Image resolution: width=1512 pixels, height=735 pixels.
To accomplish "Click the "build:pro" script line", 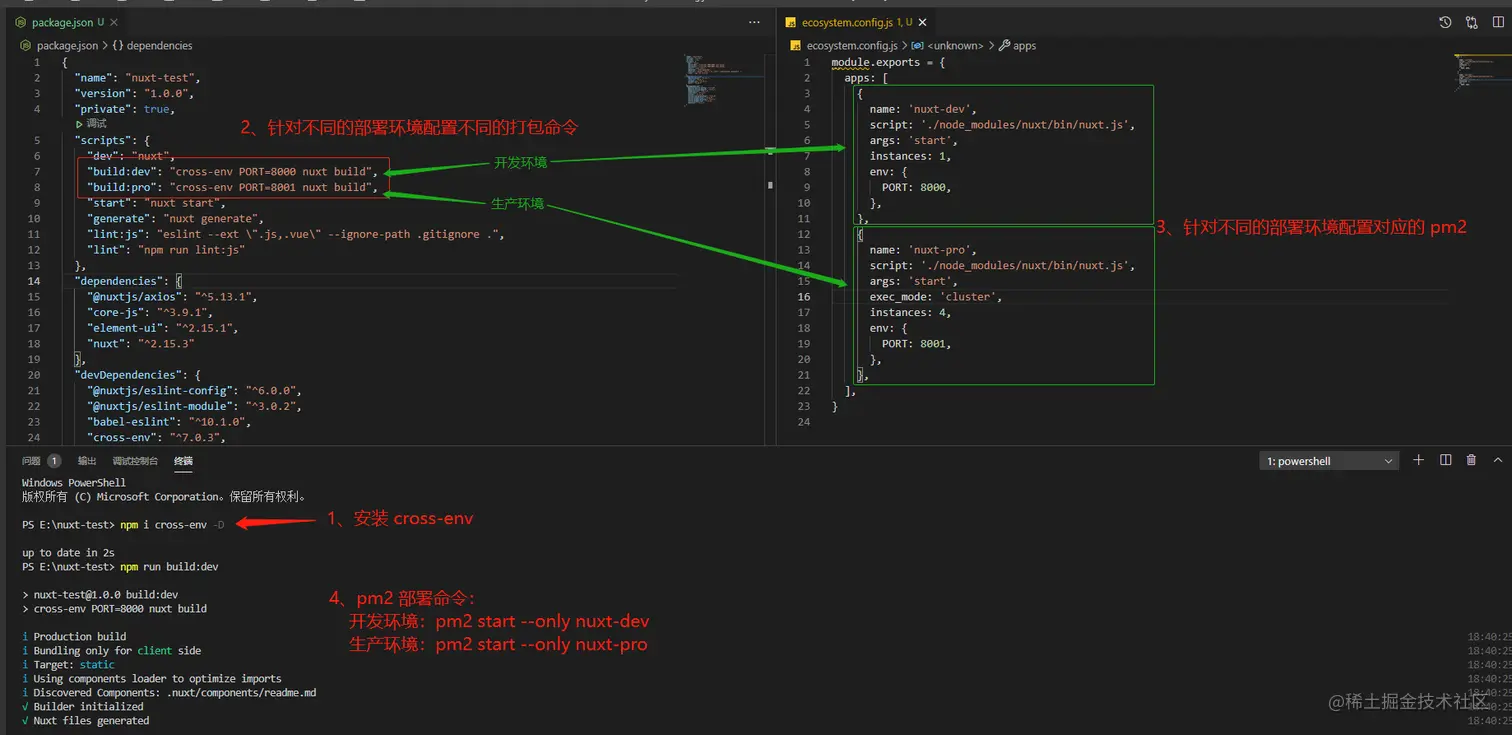I will [x=233, y=187].
